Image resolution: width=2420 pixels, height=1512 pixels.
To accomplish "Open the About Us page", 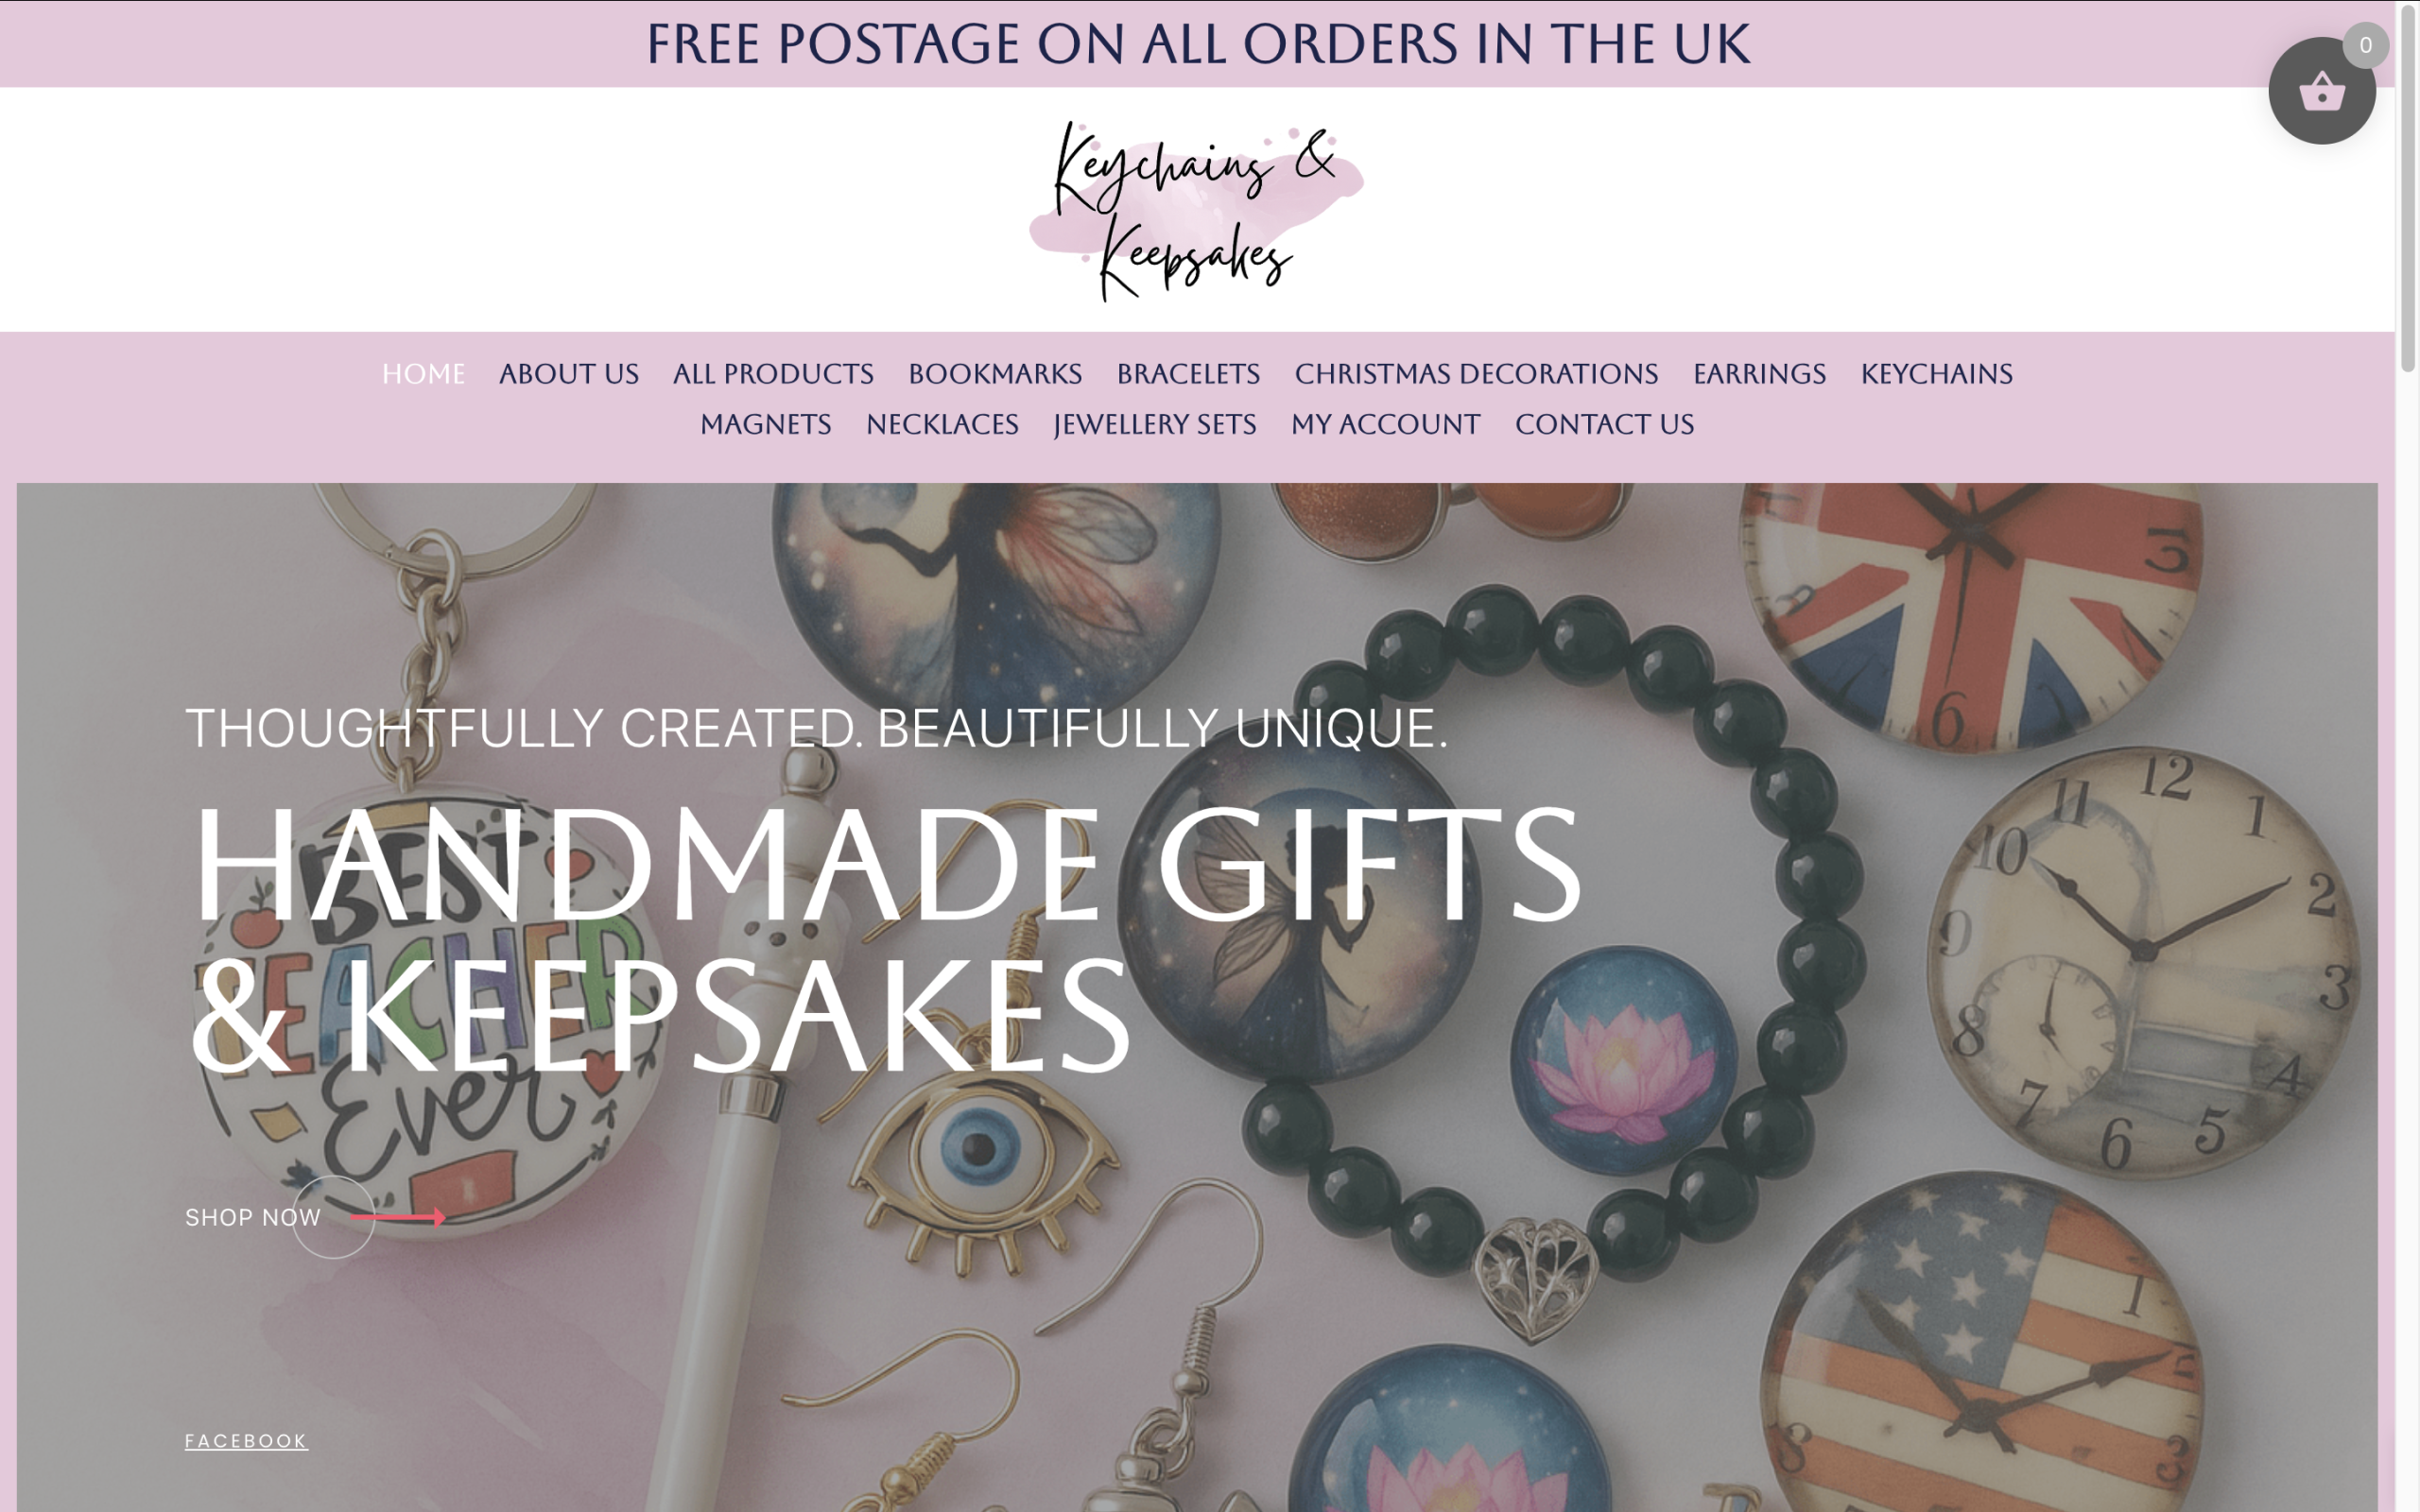I will (x=569, y=374).
